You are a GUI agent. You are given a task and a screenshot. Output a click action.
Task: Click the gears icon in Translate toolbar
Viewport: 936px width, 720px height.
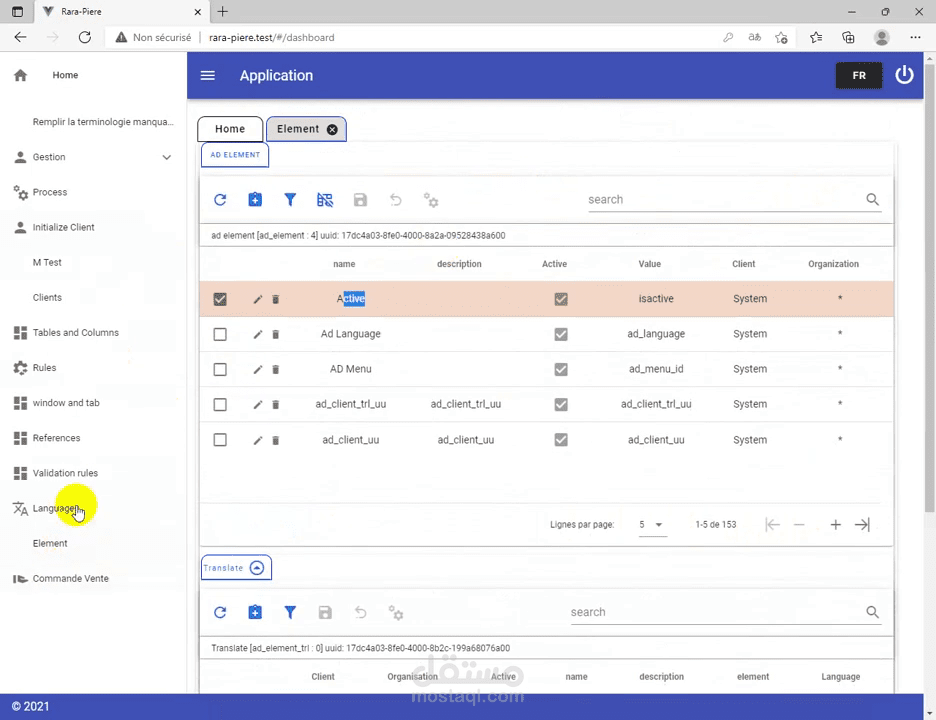(x=395, y=613)
